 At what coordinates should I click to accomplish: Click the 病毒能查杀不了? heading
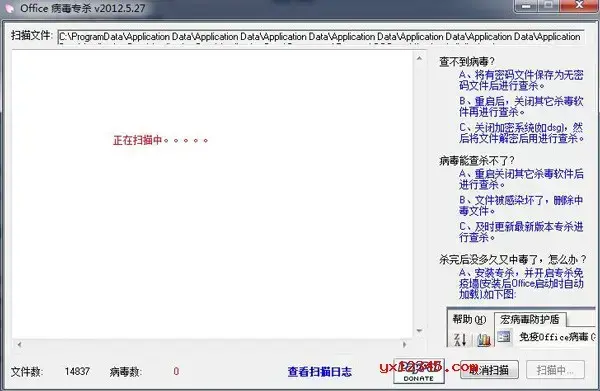(x=477, y=161)
